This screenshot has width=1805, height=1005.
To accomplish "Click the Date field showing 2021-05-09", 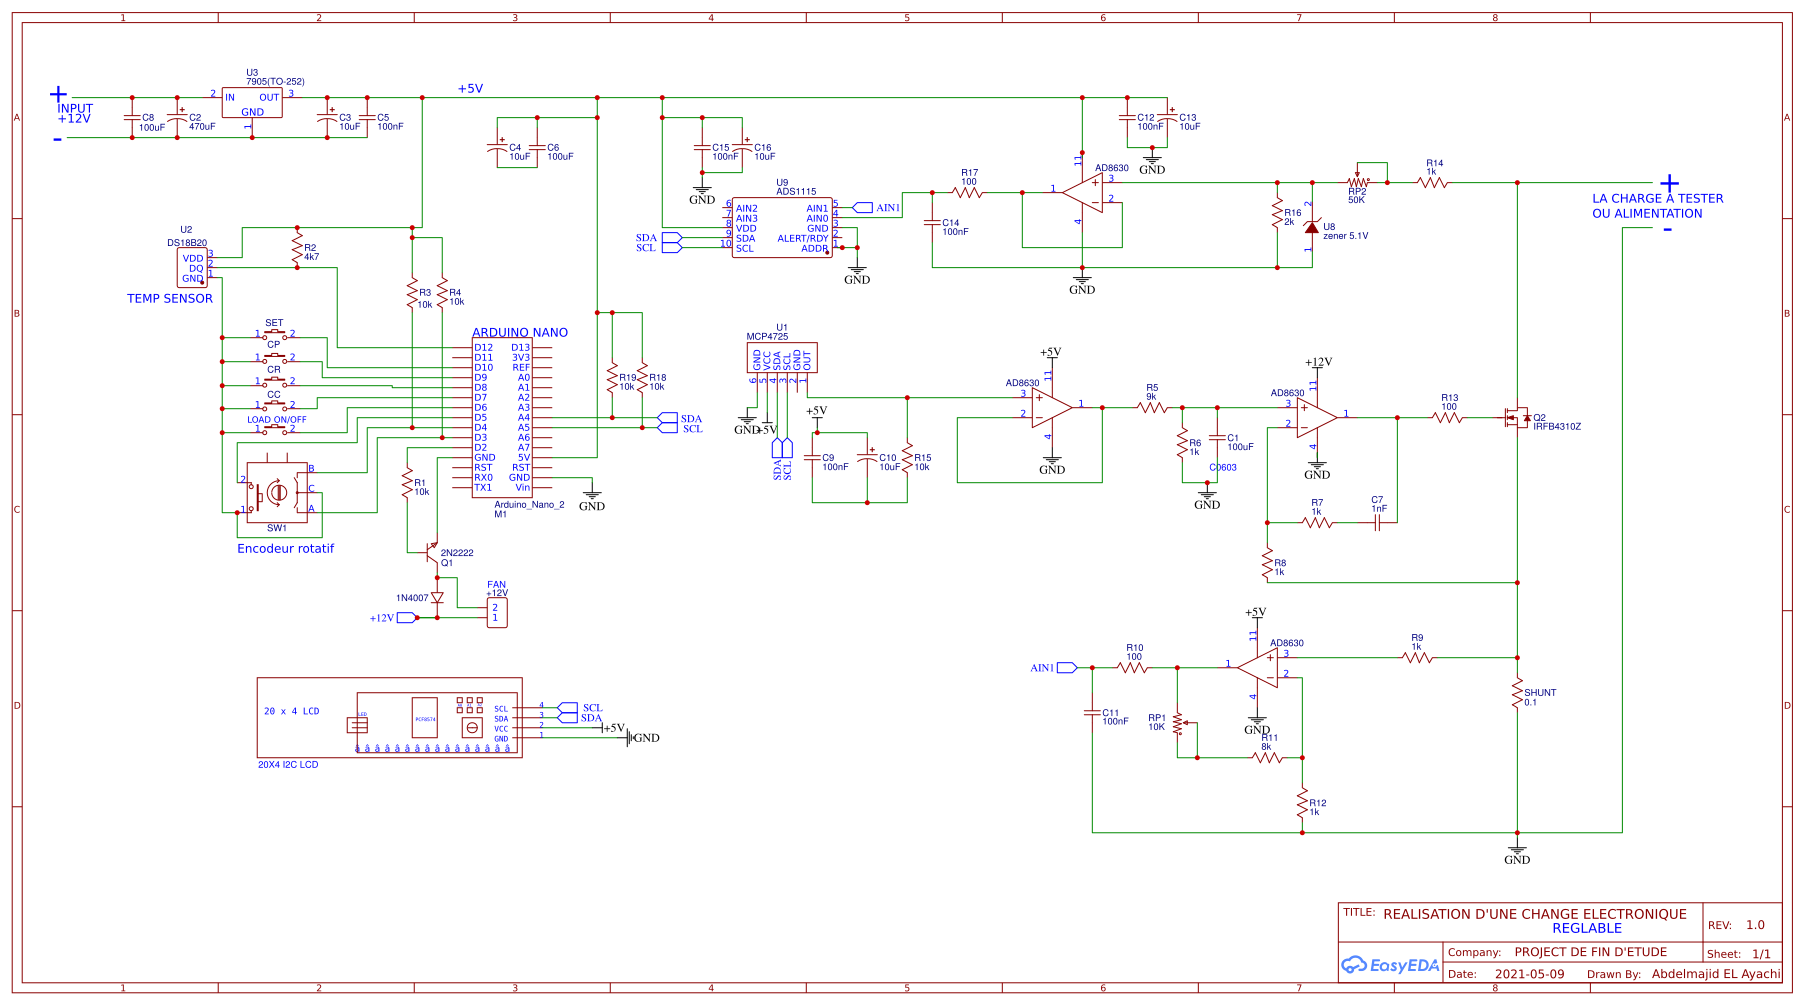I will click(1528, 972).
